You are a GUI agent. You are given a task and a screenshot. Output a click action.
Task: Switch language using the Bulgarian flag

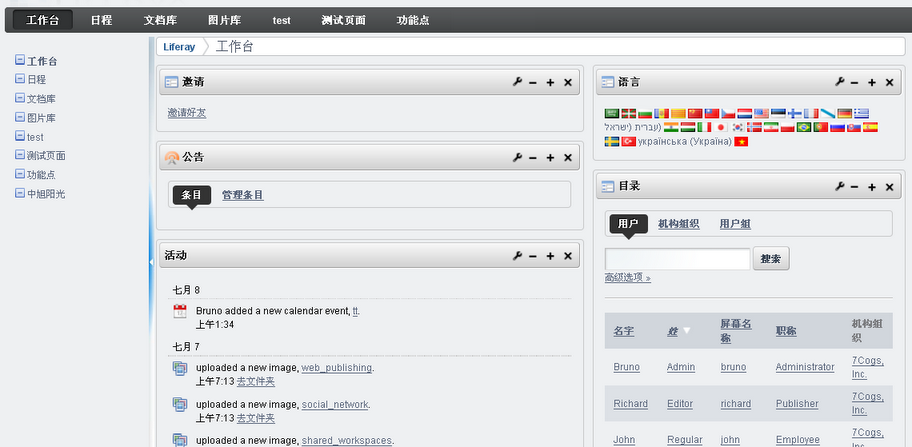(645, 113)
